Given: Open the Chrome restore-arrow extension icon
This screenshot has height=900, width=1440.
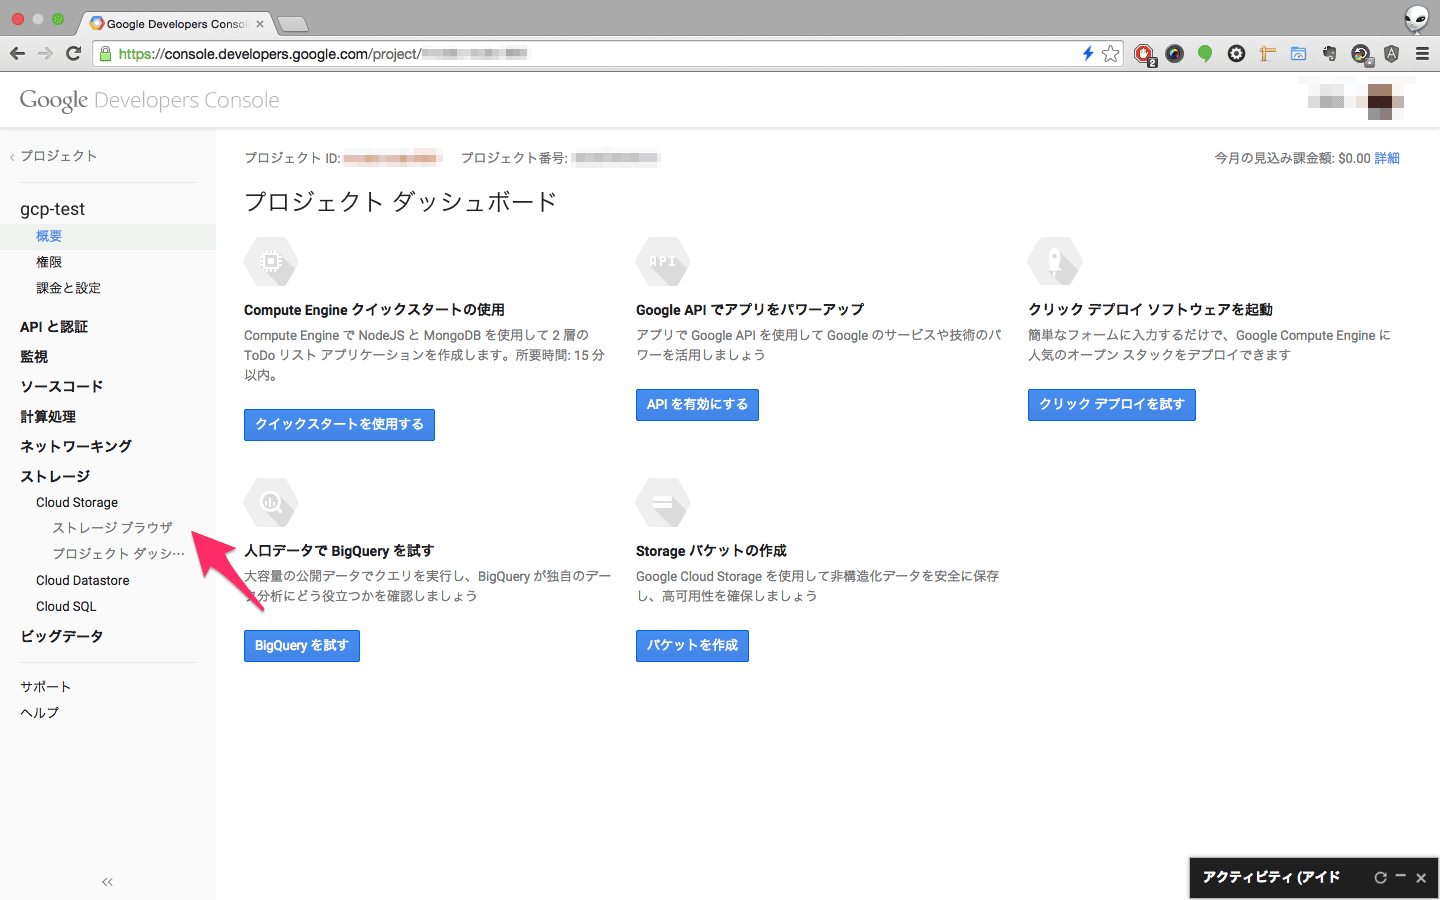Looking at the screenshot, I should pos(1361,55).
